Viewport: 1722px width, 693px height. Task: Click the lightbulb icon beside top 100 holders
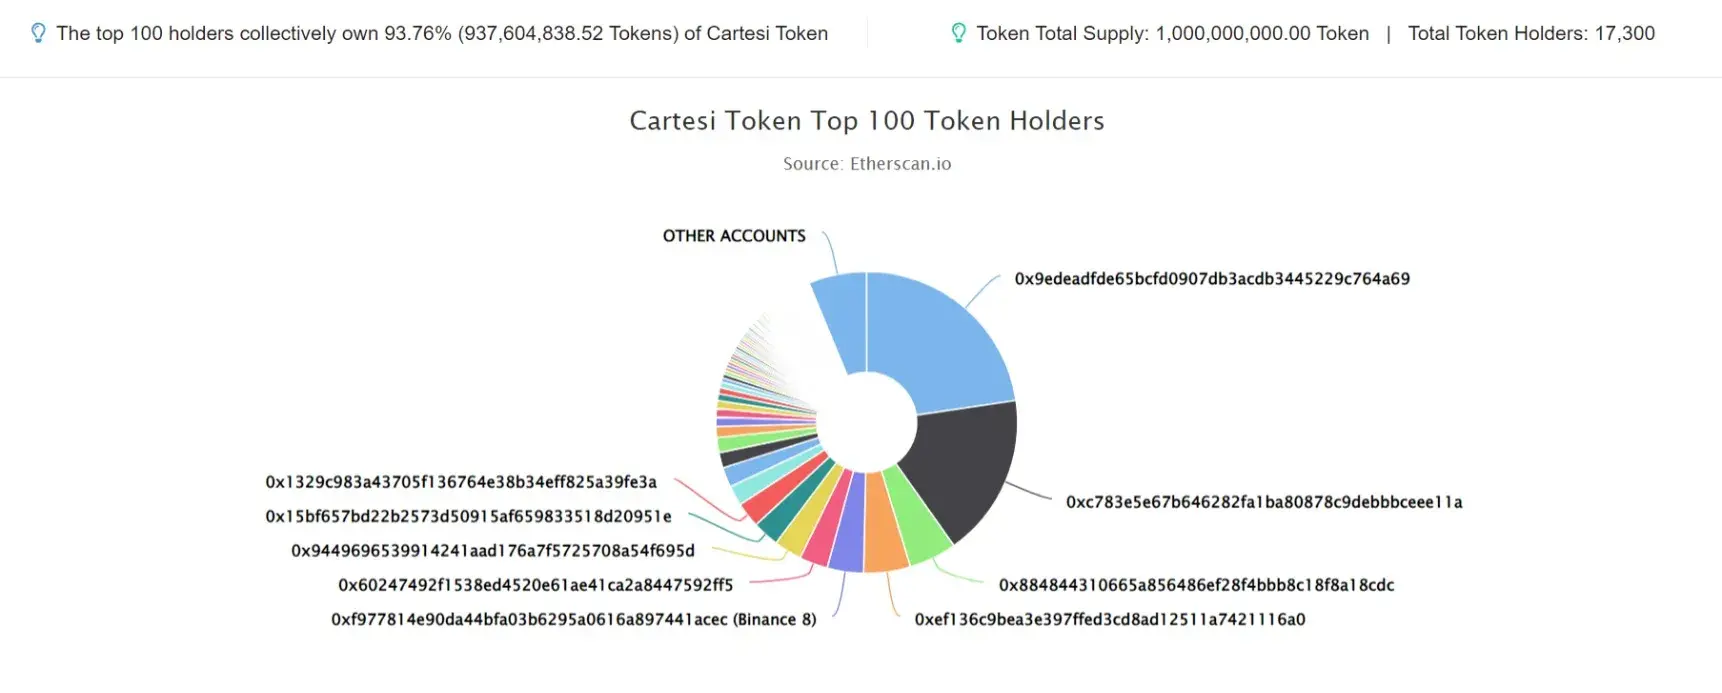[38, 33]
